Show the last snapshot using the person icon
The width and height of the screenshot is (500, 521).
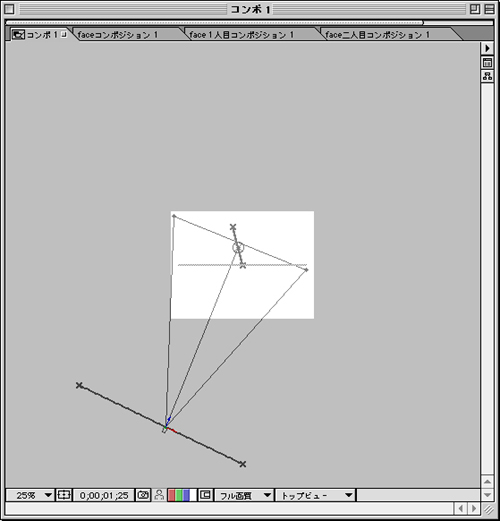coord(159,495)
